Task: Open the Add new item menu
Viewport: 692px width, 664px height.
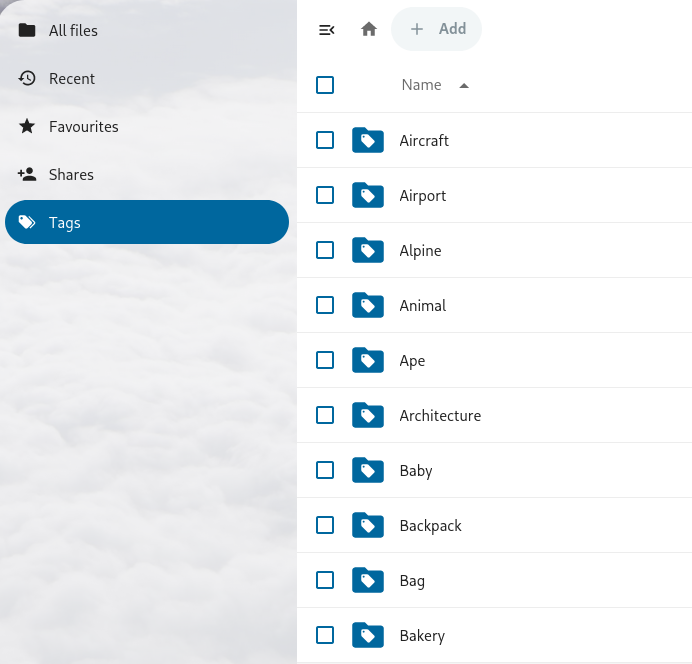Action: click(437, 29)
